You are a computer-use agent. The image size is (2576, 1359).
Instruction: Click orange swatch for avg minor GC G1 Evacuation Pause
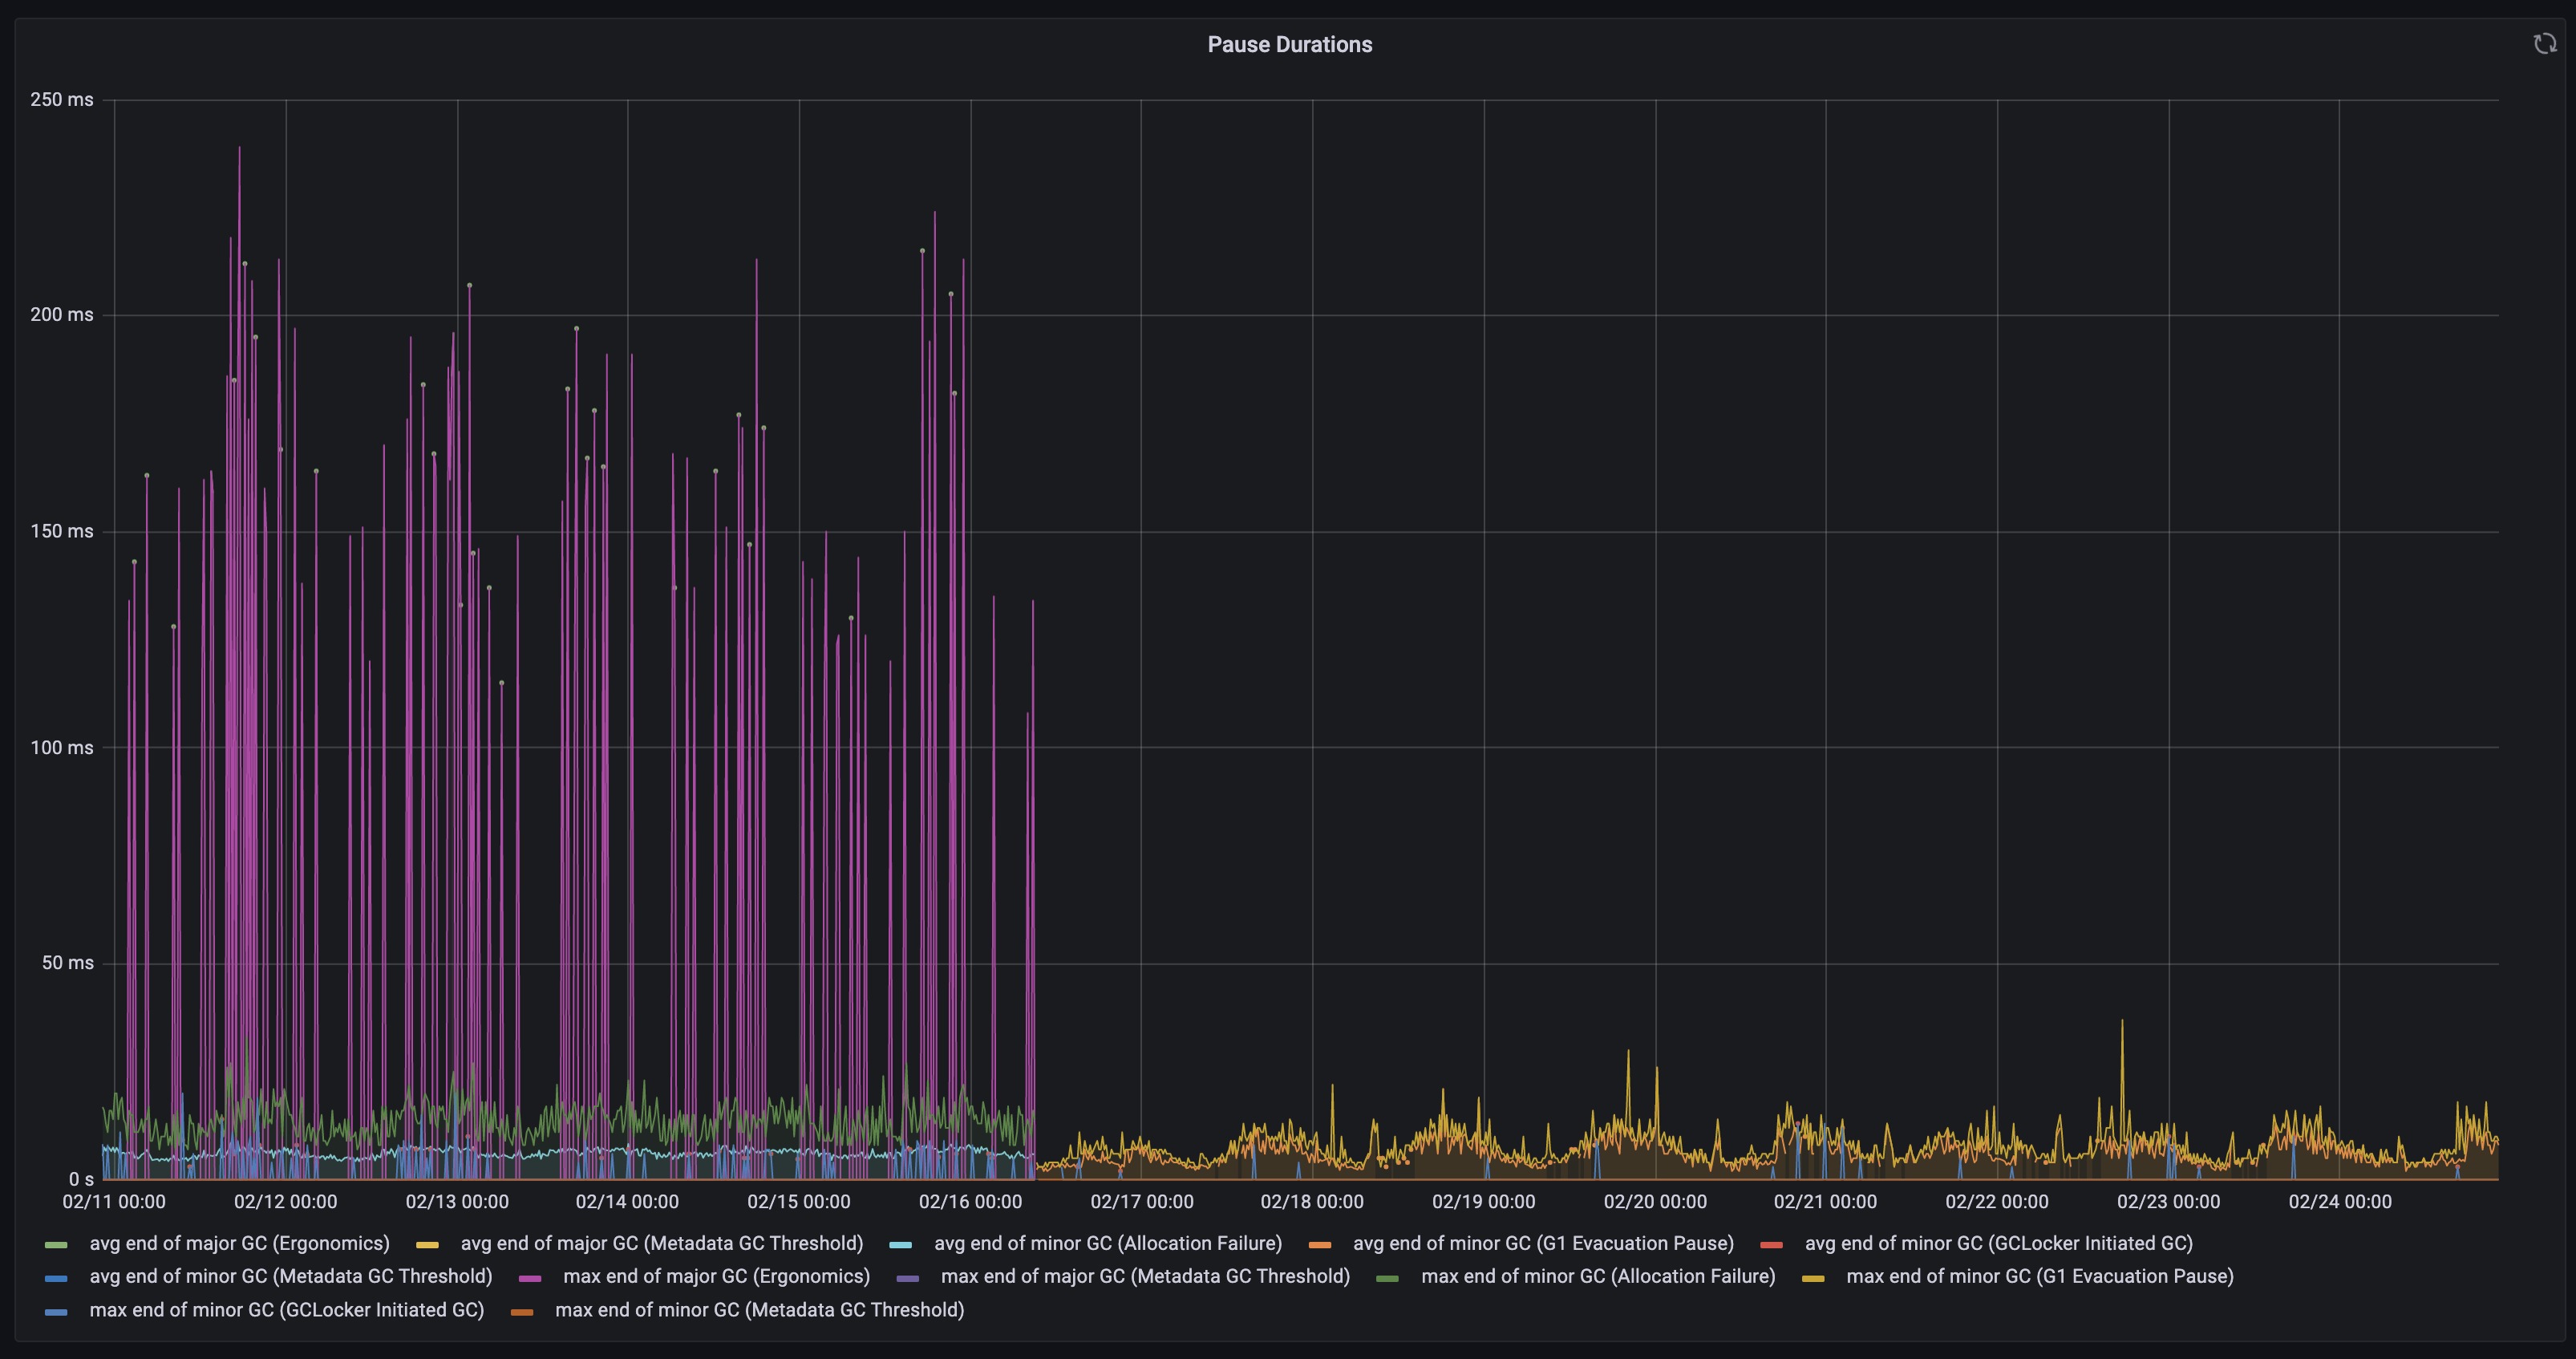(x=1320, y=1244)
